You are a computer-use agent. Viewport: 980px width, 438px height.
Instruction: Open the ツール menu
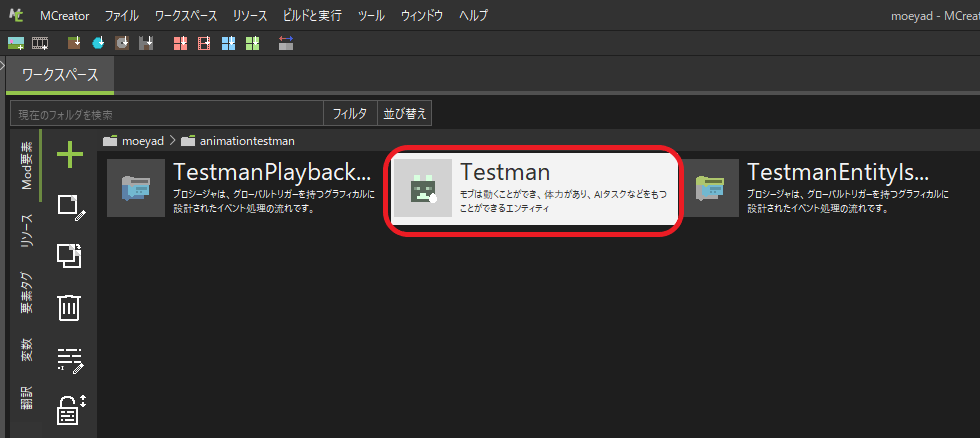(371, 16)
